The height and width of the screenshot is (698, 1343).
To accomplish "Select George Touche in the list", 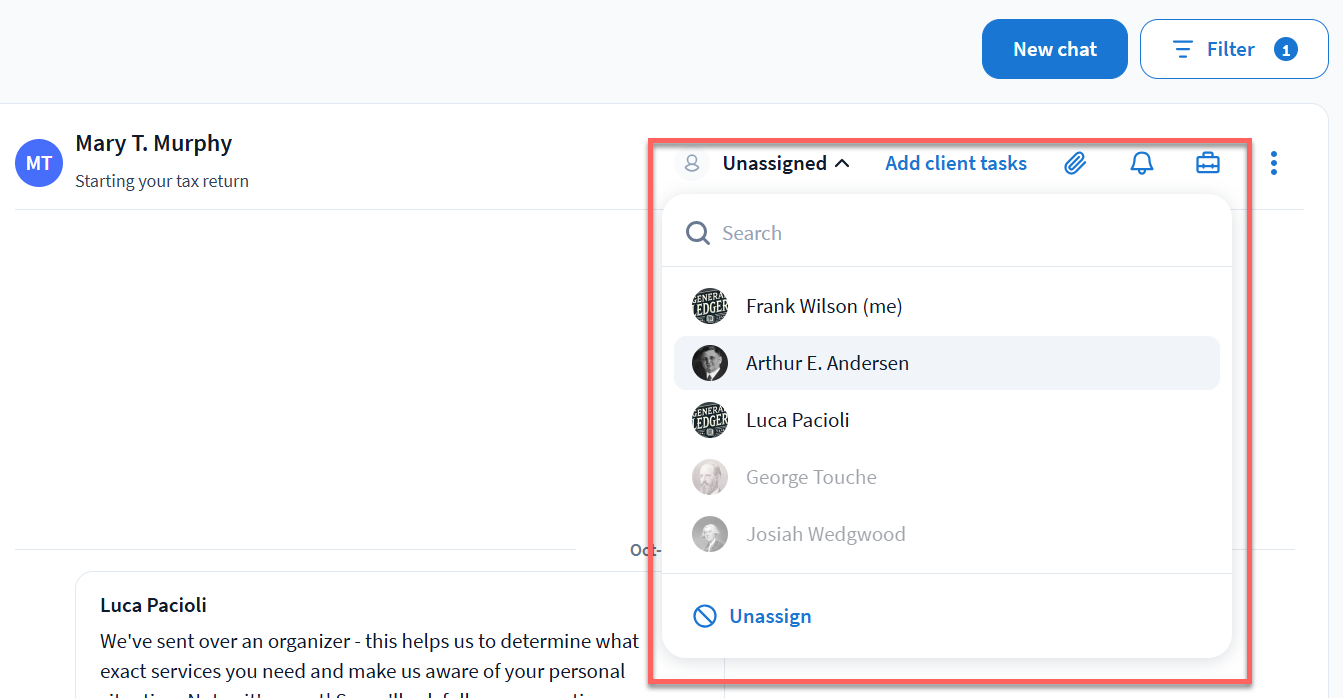I will 811,477.
